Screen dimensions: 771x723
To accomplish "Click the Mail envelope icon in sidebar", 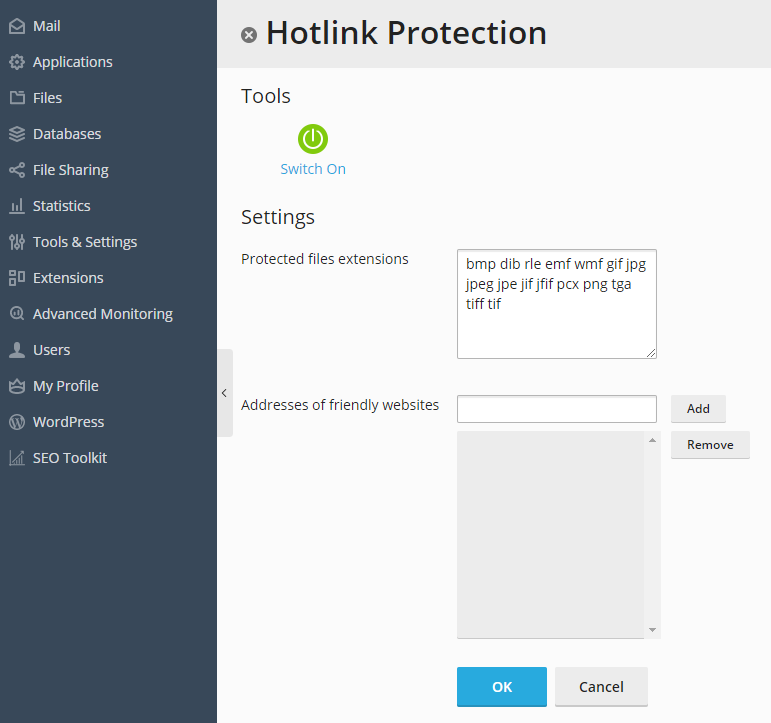I will [x=17, y=26].
